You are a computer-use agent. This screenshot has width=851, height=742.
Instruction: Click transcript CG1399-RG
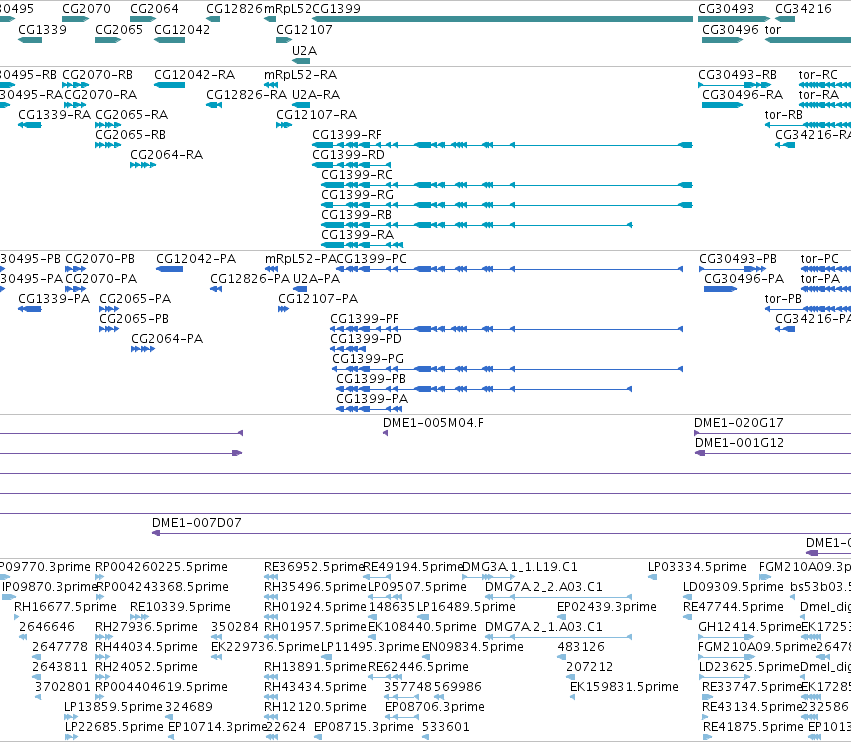[x=358, y=195]
